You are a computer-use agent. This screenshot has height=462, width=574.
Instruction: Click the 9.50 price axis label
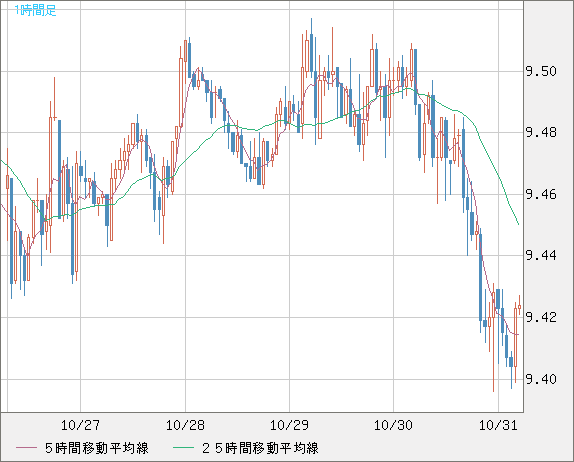[541, 71]
